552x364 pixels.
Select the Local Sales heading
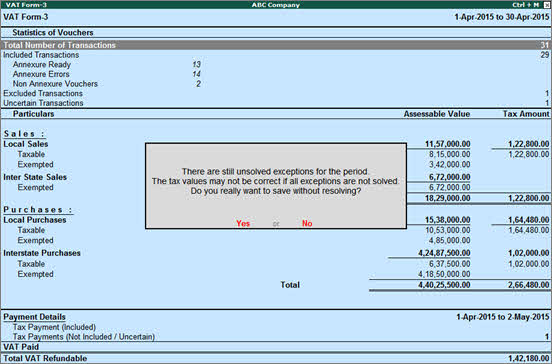click(x=26, y=144)
